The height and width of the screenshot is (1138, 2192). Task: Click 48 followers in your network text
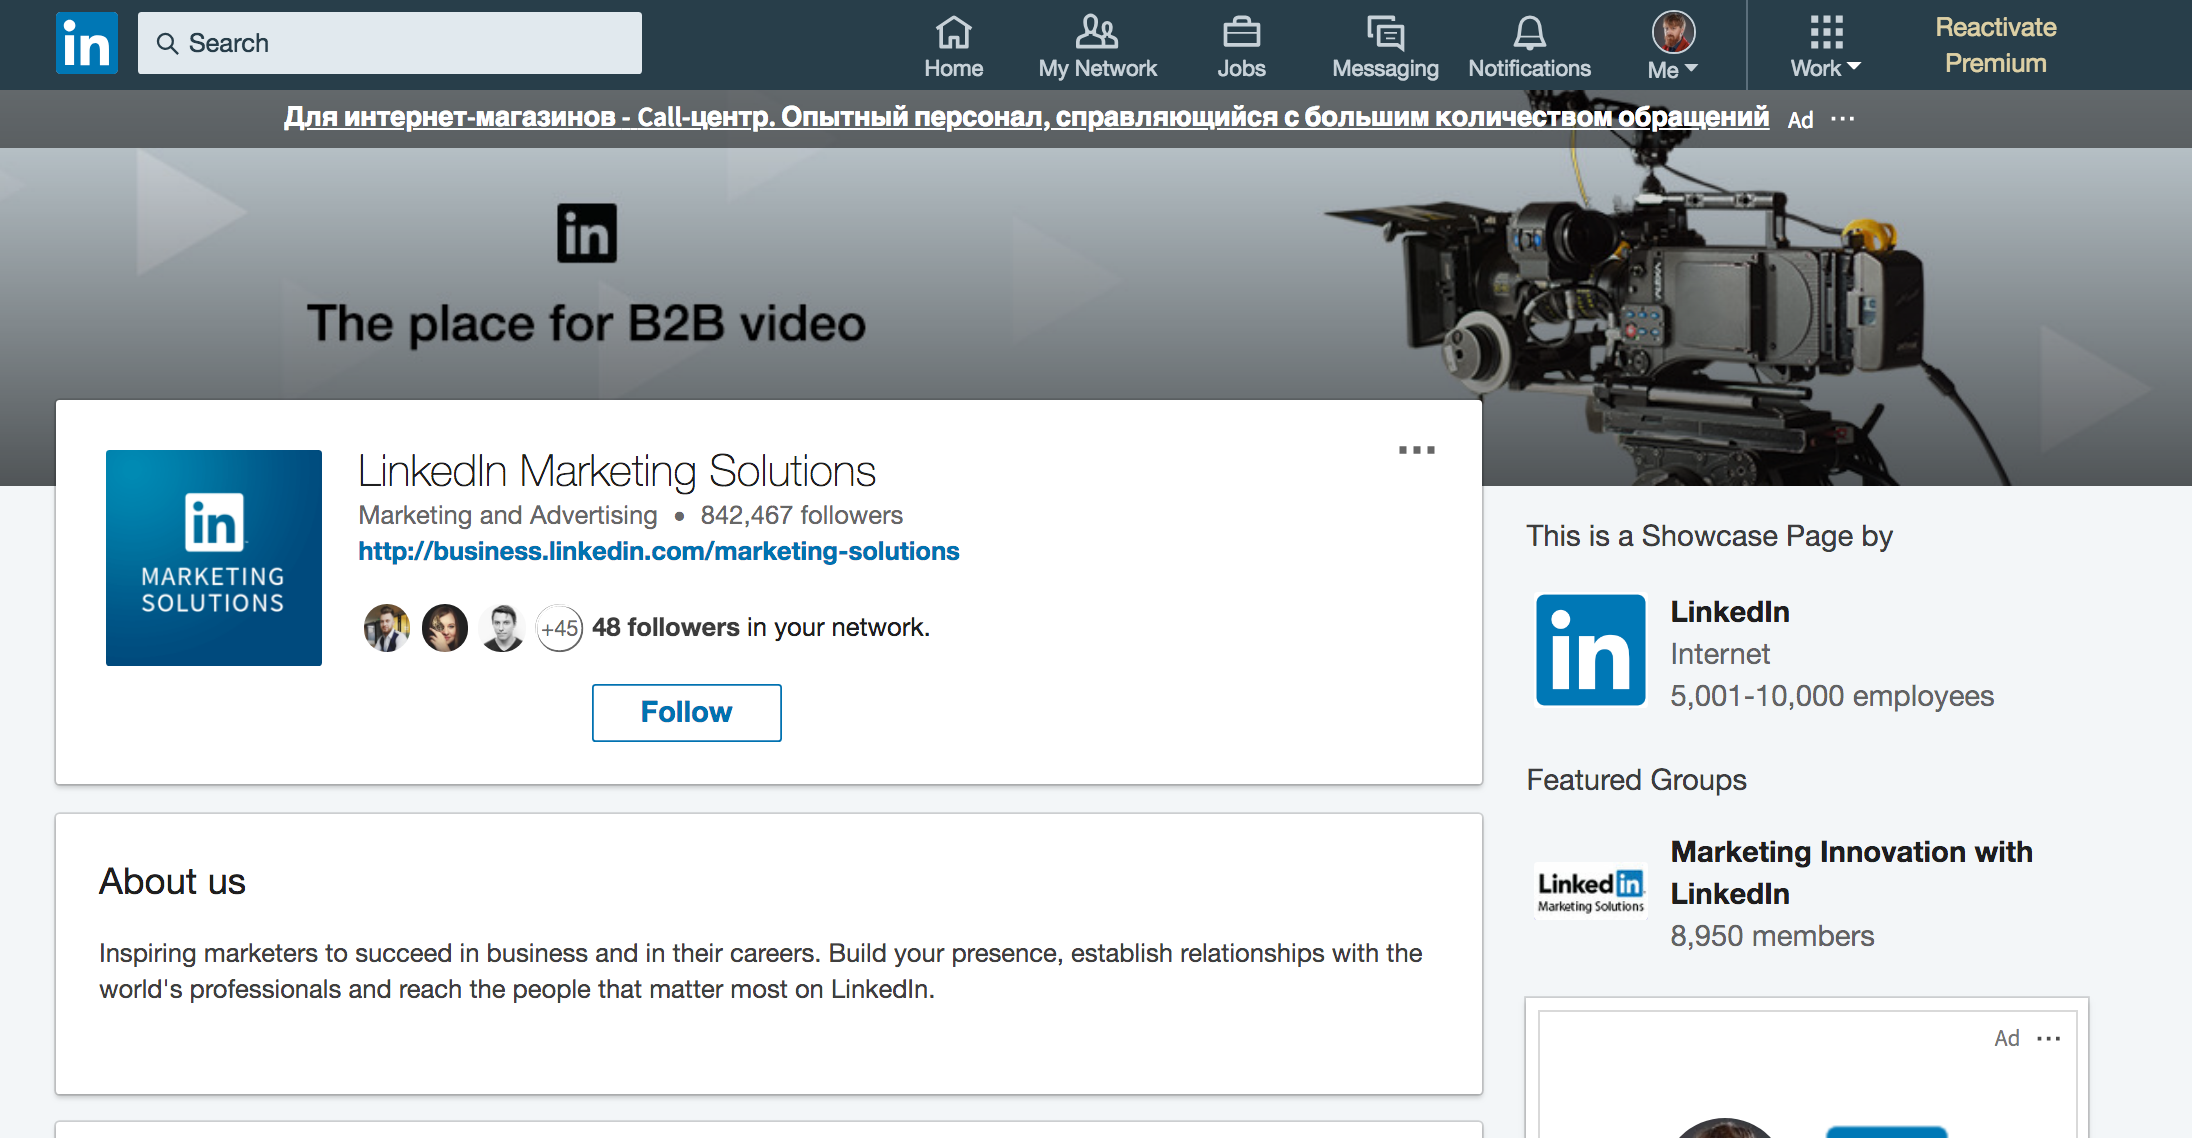pyautogui.click(x=761, y=627)
